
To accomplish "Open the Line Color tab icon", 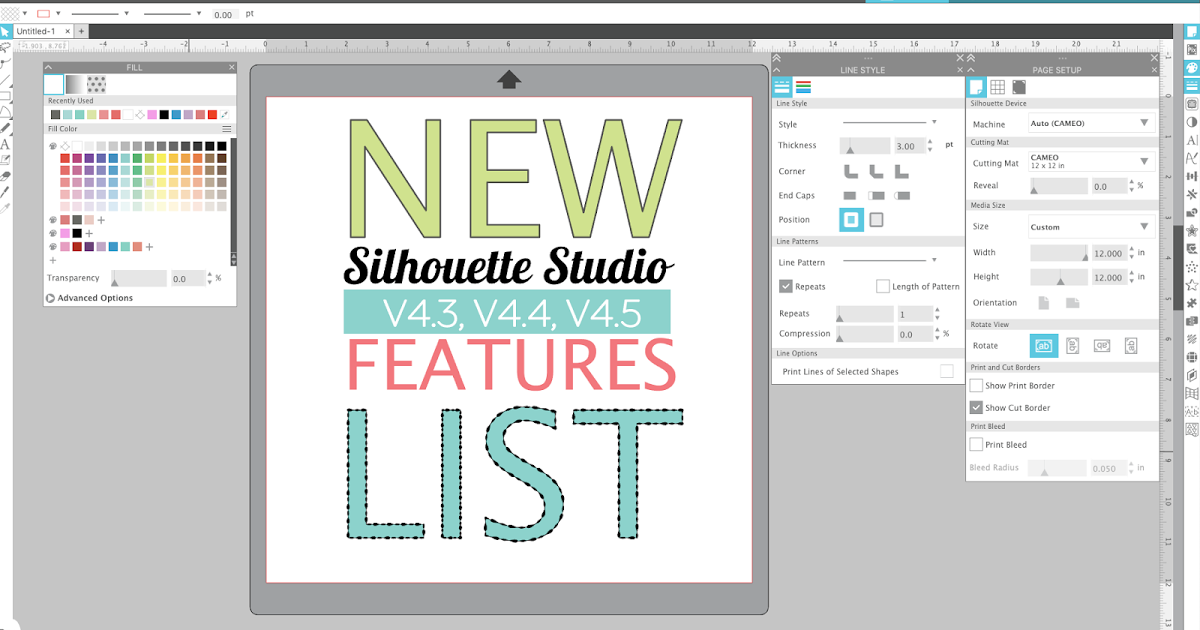I will (803, 87).
